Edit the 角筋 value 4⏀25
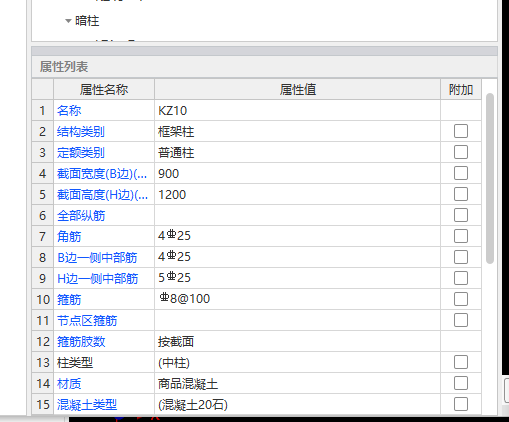Screen dimensions: 509x422 298,236
